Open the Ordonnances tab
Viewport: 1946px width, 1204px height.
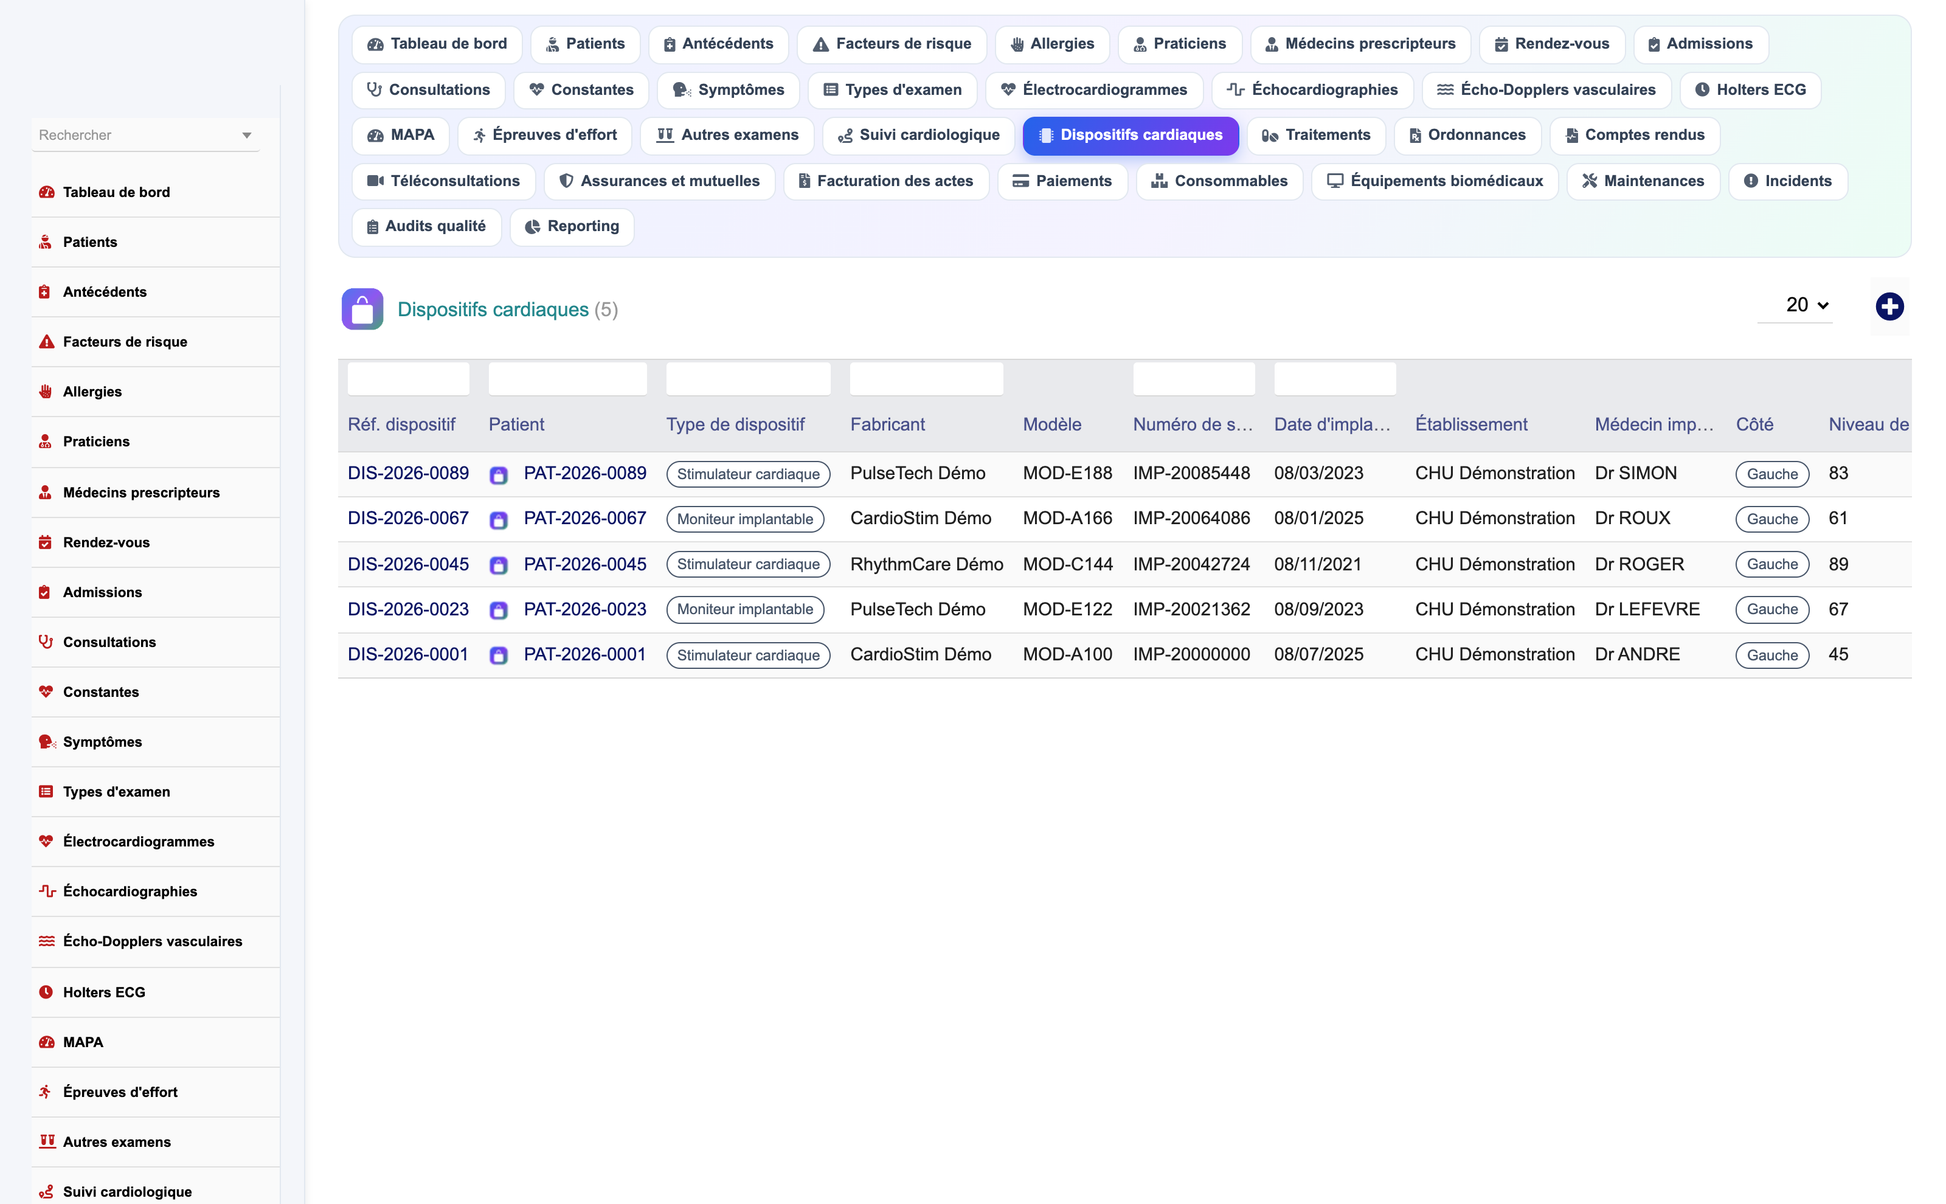[x=1467, y=135]
